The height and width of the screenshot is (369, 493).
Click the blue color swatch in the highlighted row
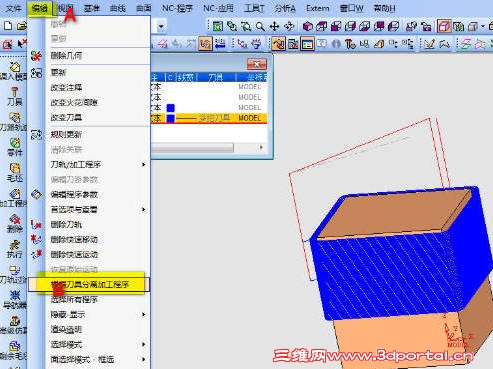pyautogui.click(x=171, y=118)
